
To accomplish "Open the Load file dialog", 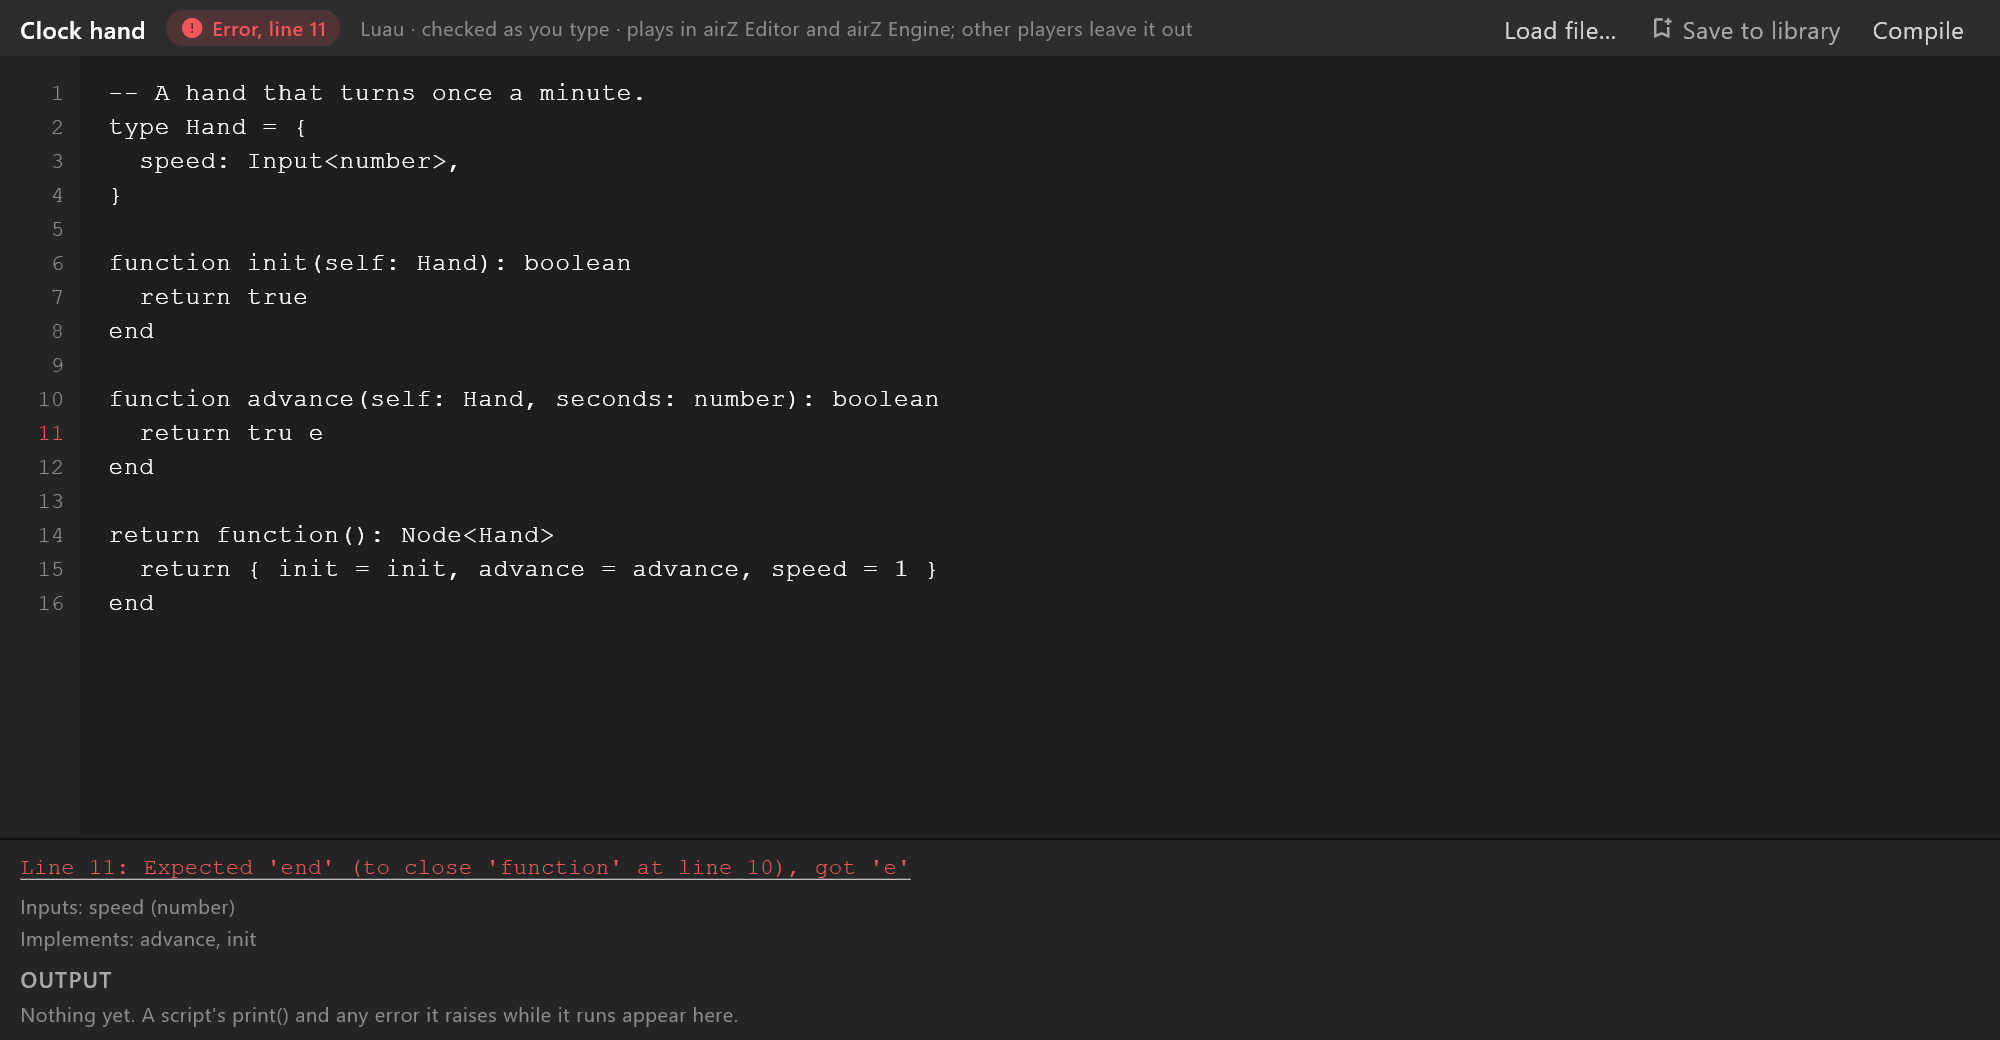I will (x=1560, y=30).
